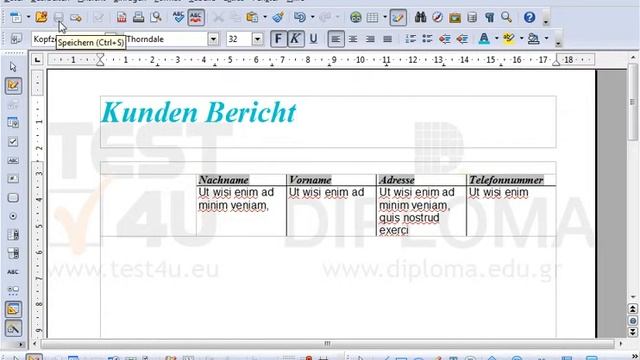Screen dimensions: 640x360
Task: Open the Help question mark icon
Action: pyautogui.click(x=529, y=17)
